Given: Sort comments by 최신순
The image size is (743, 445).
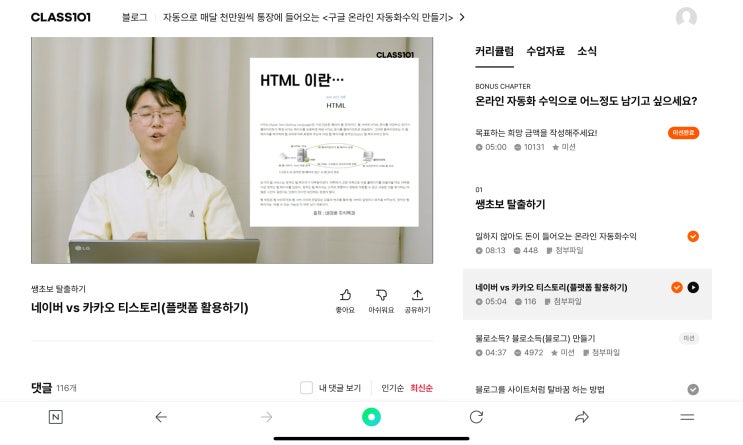Looking at the screenshot, I should 421,388.
